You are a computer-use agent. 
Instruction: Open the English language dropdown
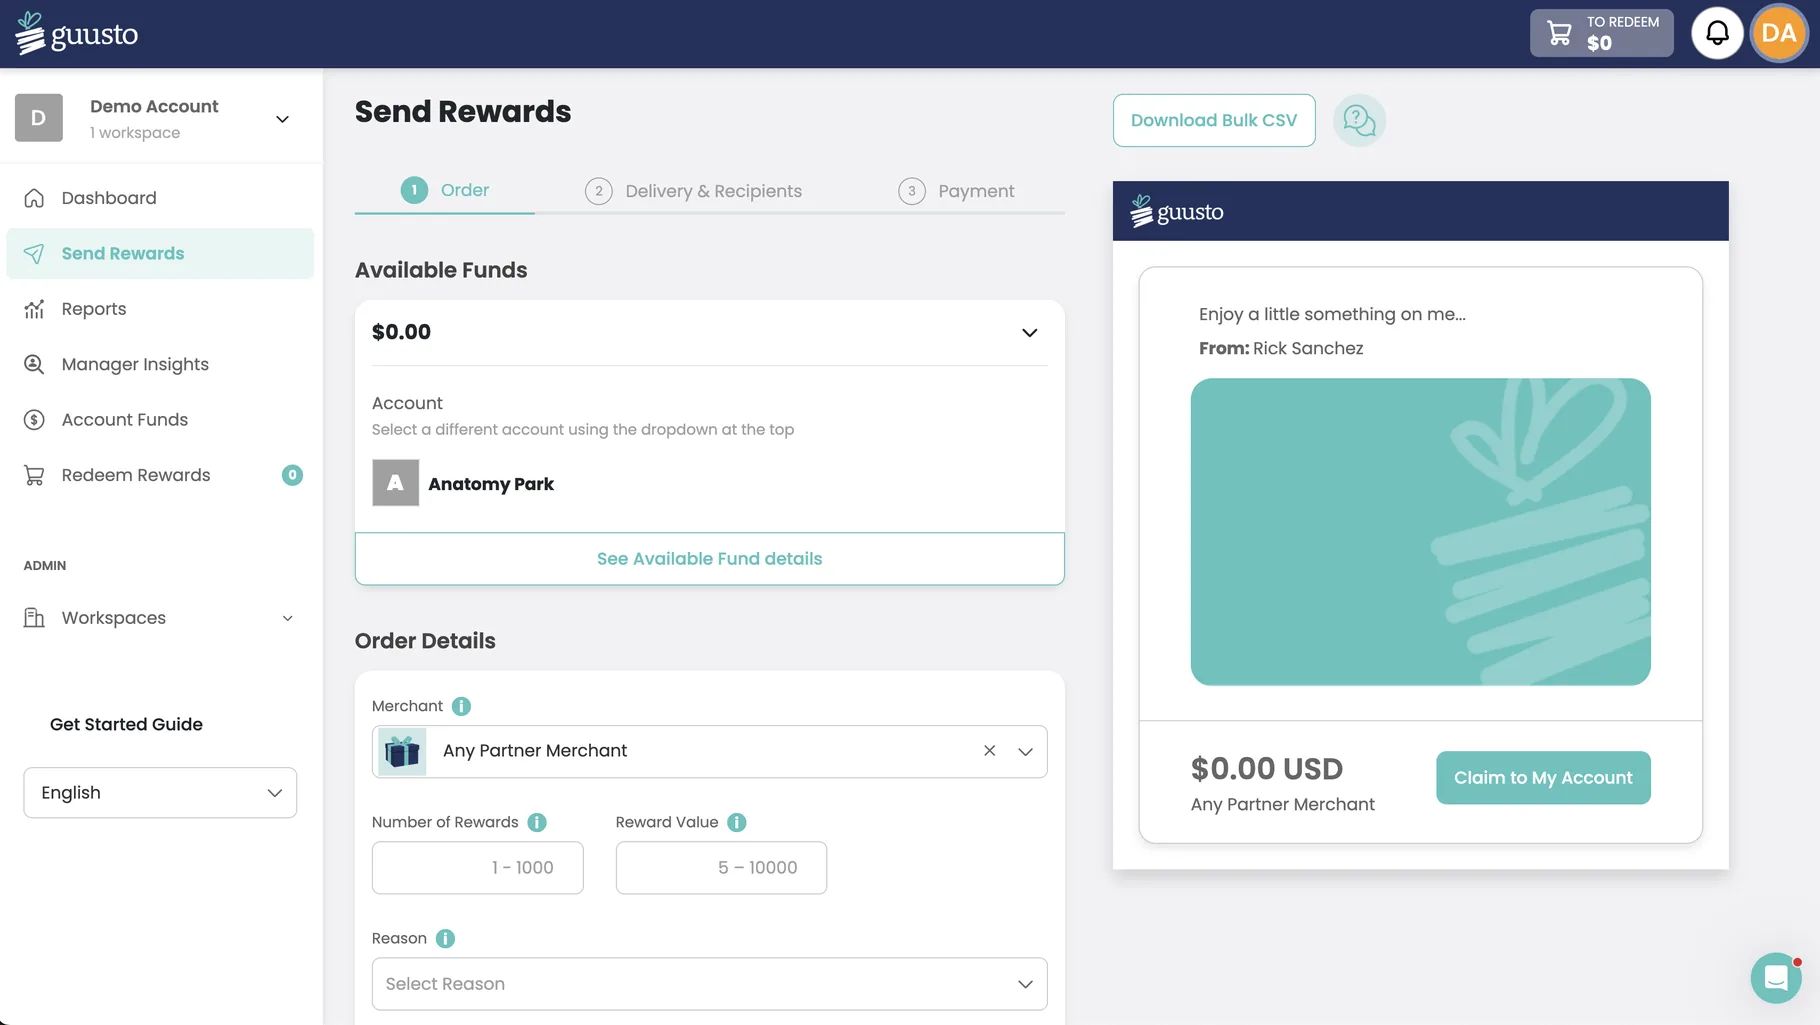(160, 792)
